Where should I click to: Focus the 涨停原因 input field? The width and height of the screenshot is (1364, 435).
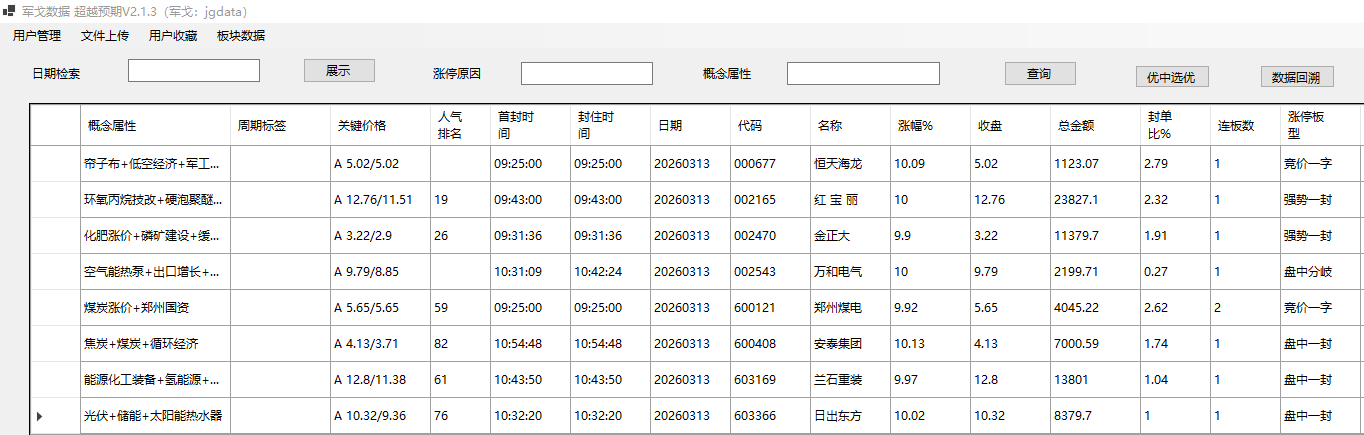click(x=587, y=74)
